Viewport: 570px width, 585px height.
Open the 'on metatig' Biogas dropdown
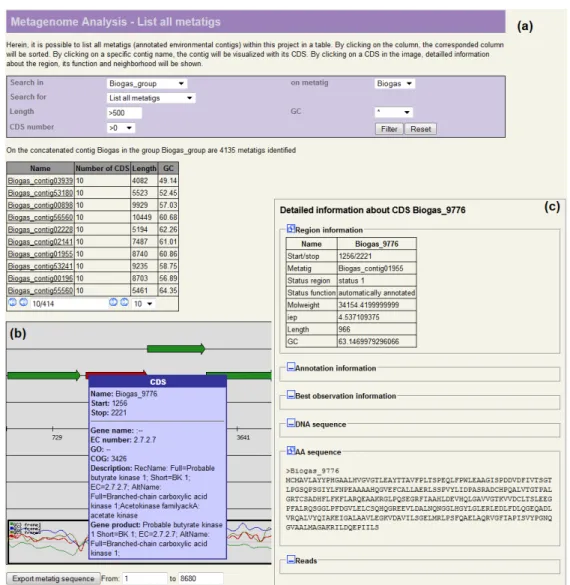coord(394,84)
